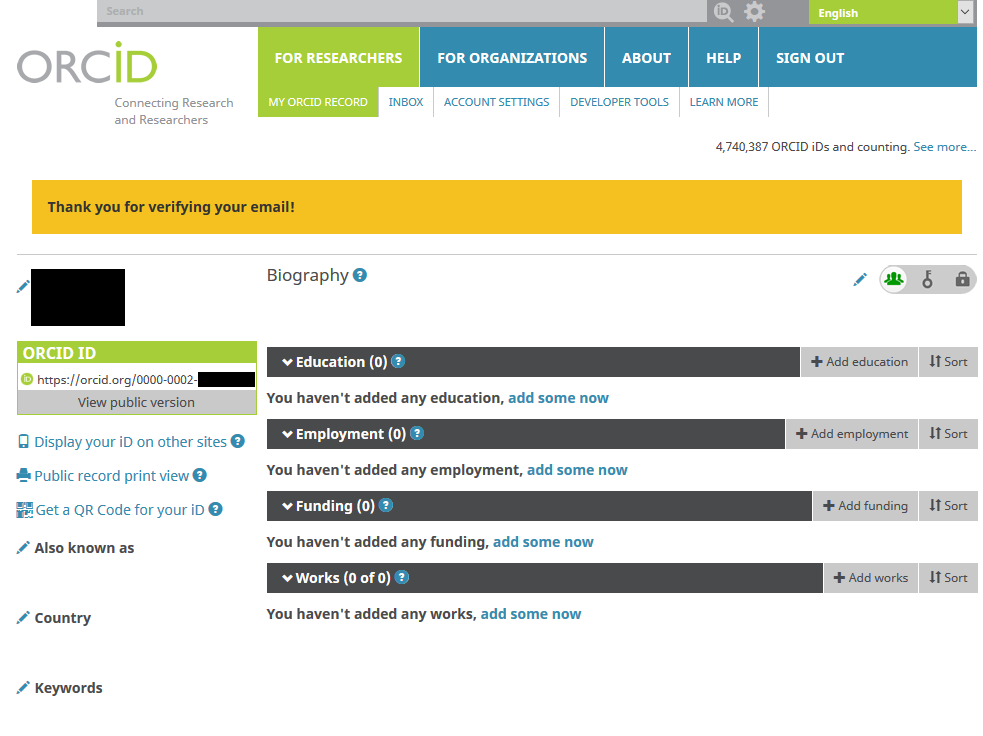Go to the For Organizations menu
The height and width of the screenshot is (736, 983).
click(x=512, y=58)
